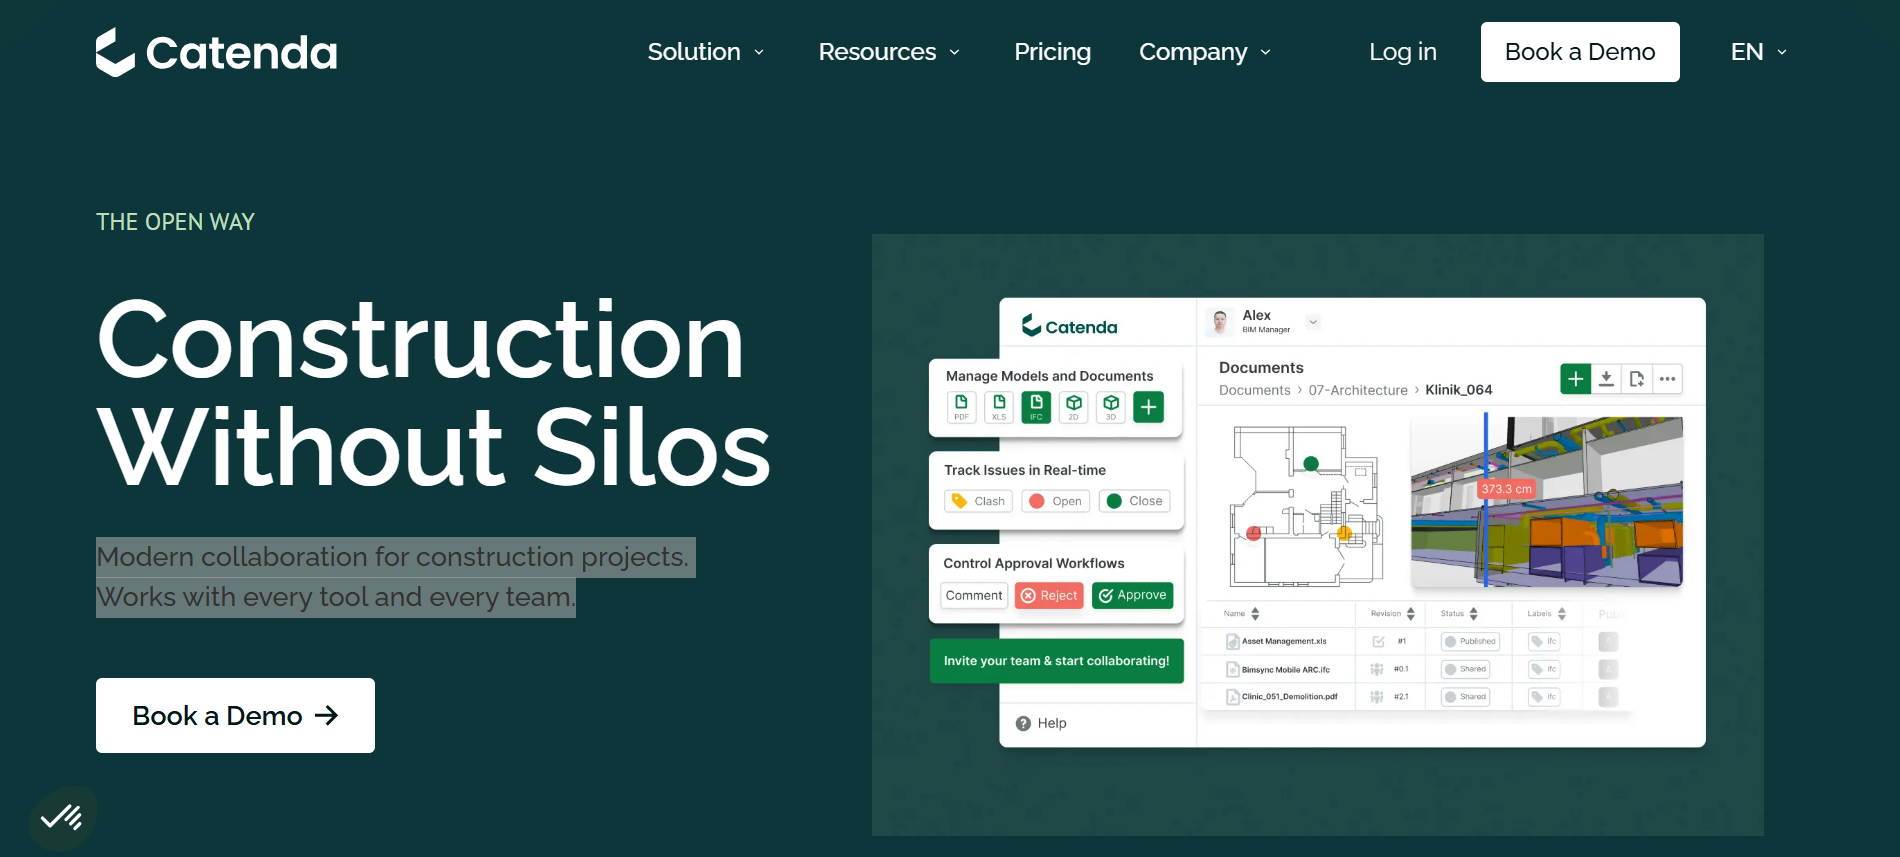Open the three-dots more options menu
This screenshot has width=1900, height=857.
(1667, 379)
